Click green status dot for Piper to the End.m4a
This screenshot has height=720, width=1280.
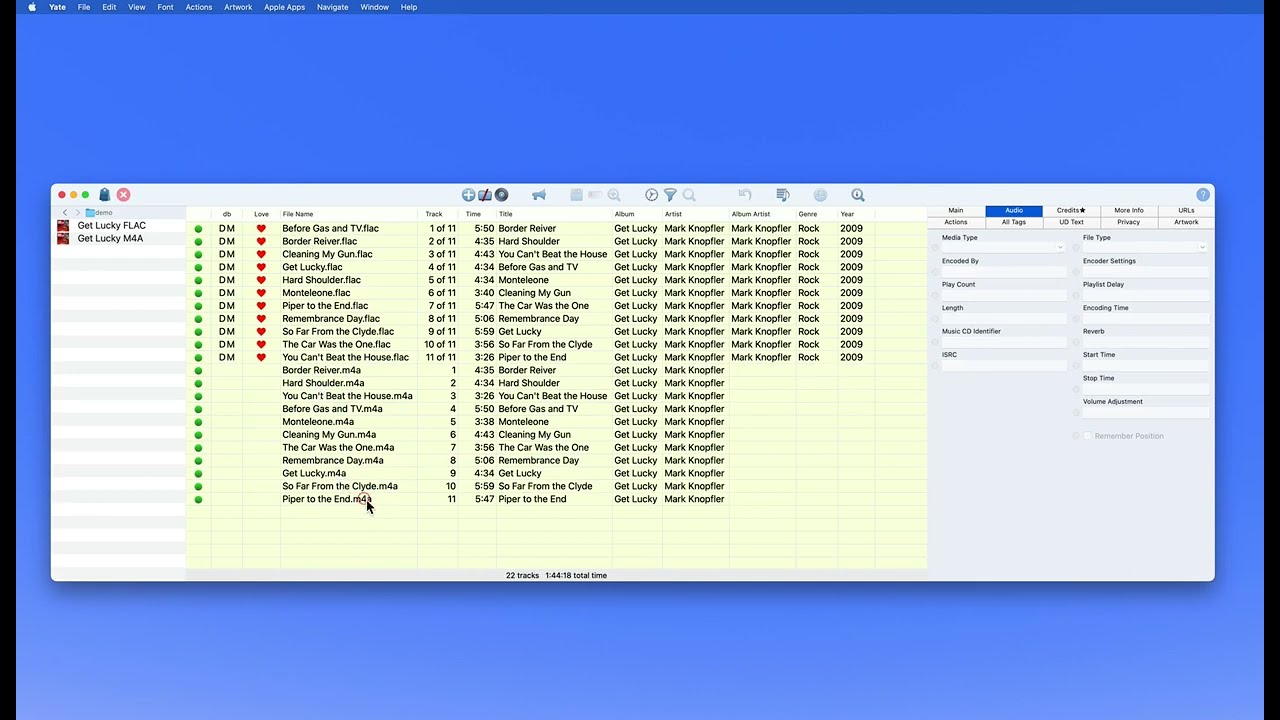point(198,499)
